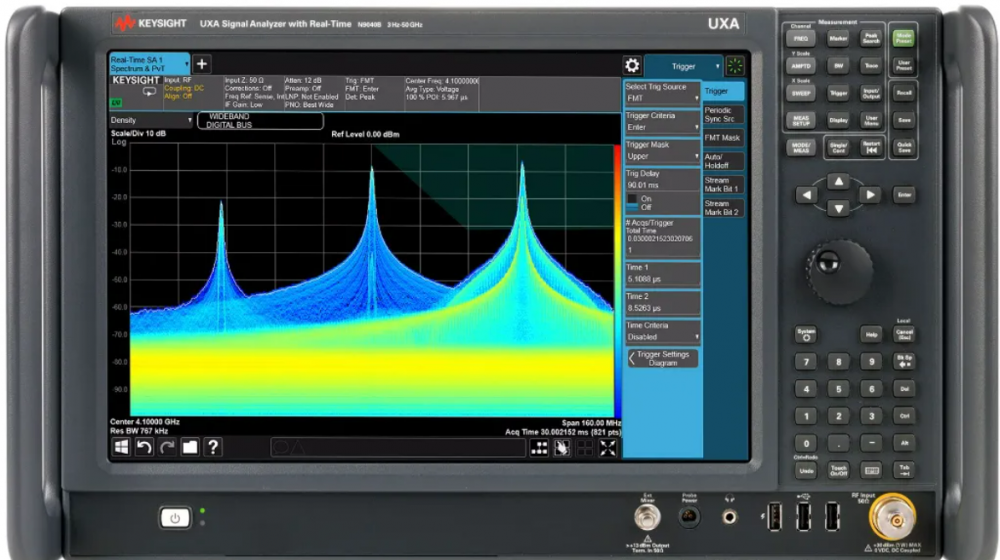
Task: Push the Quick Save hardware key
Action: coord(904,147)
